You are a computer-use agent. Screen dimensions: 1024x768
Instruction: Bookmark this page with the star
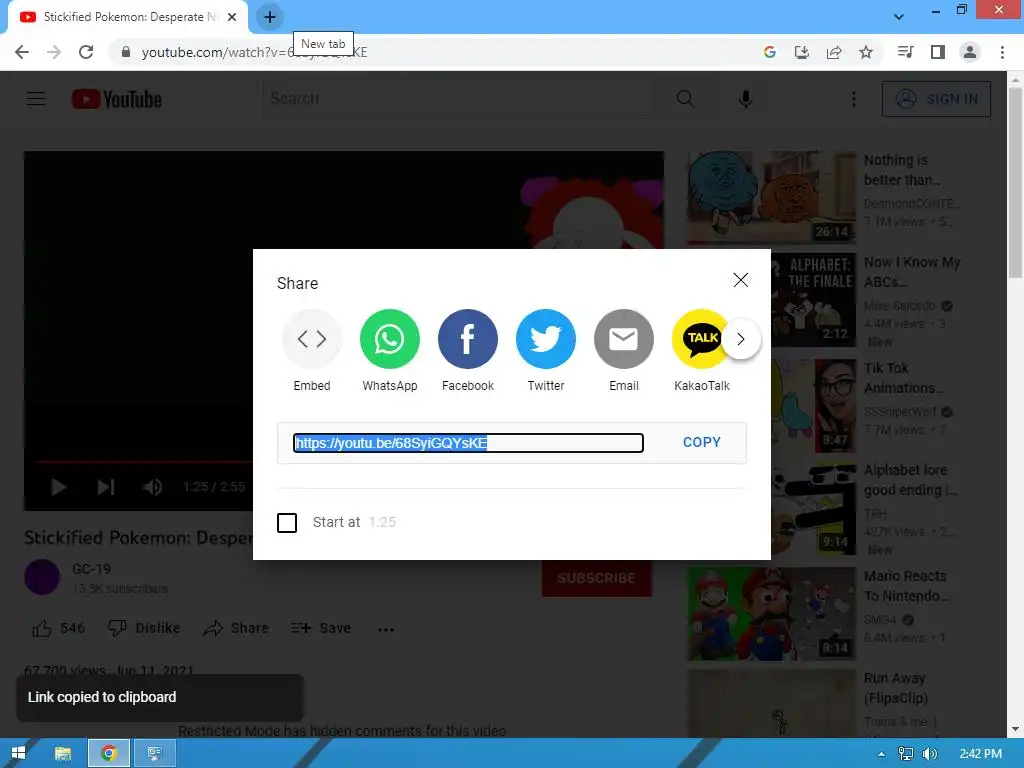pos(866,52)
